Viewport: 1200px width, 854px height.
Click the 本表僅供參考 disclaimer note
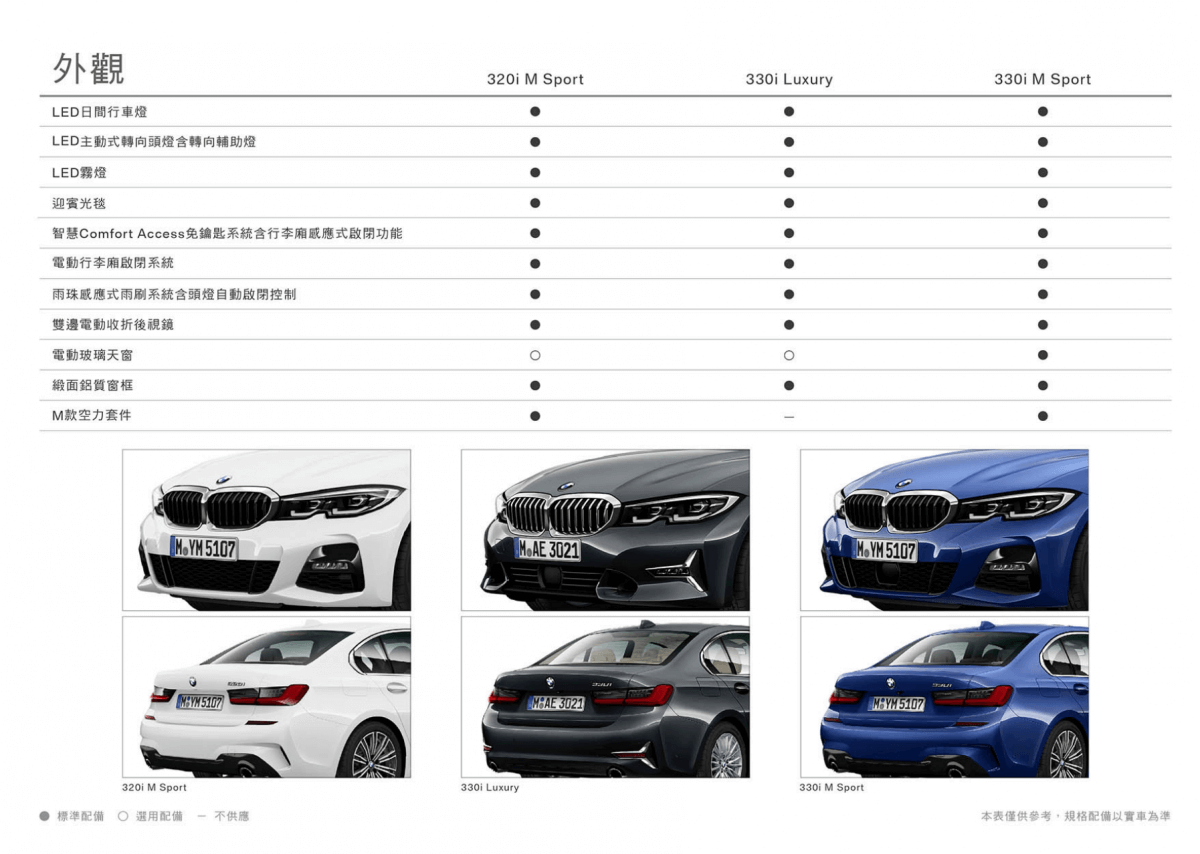click(1075, 817)
